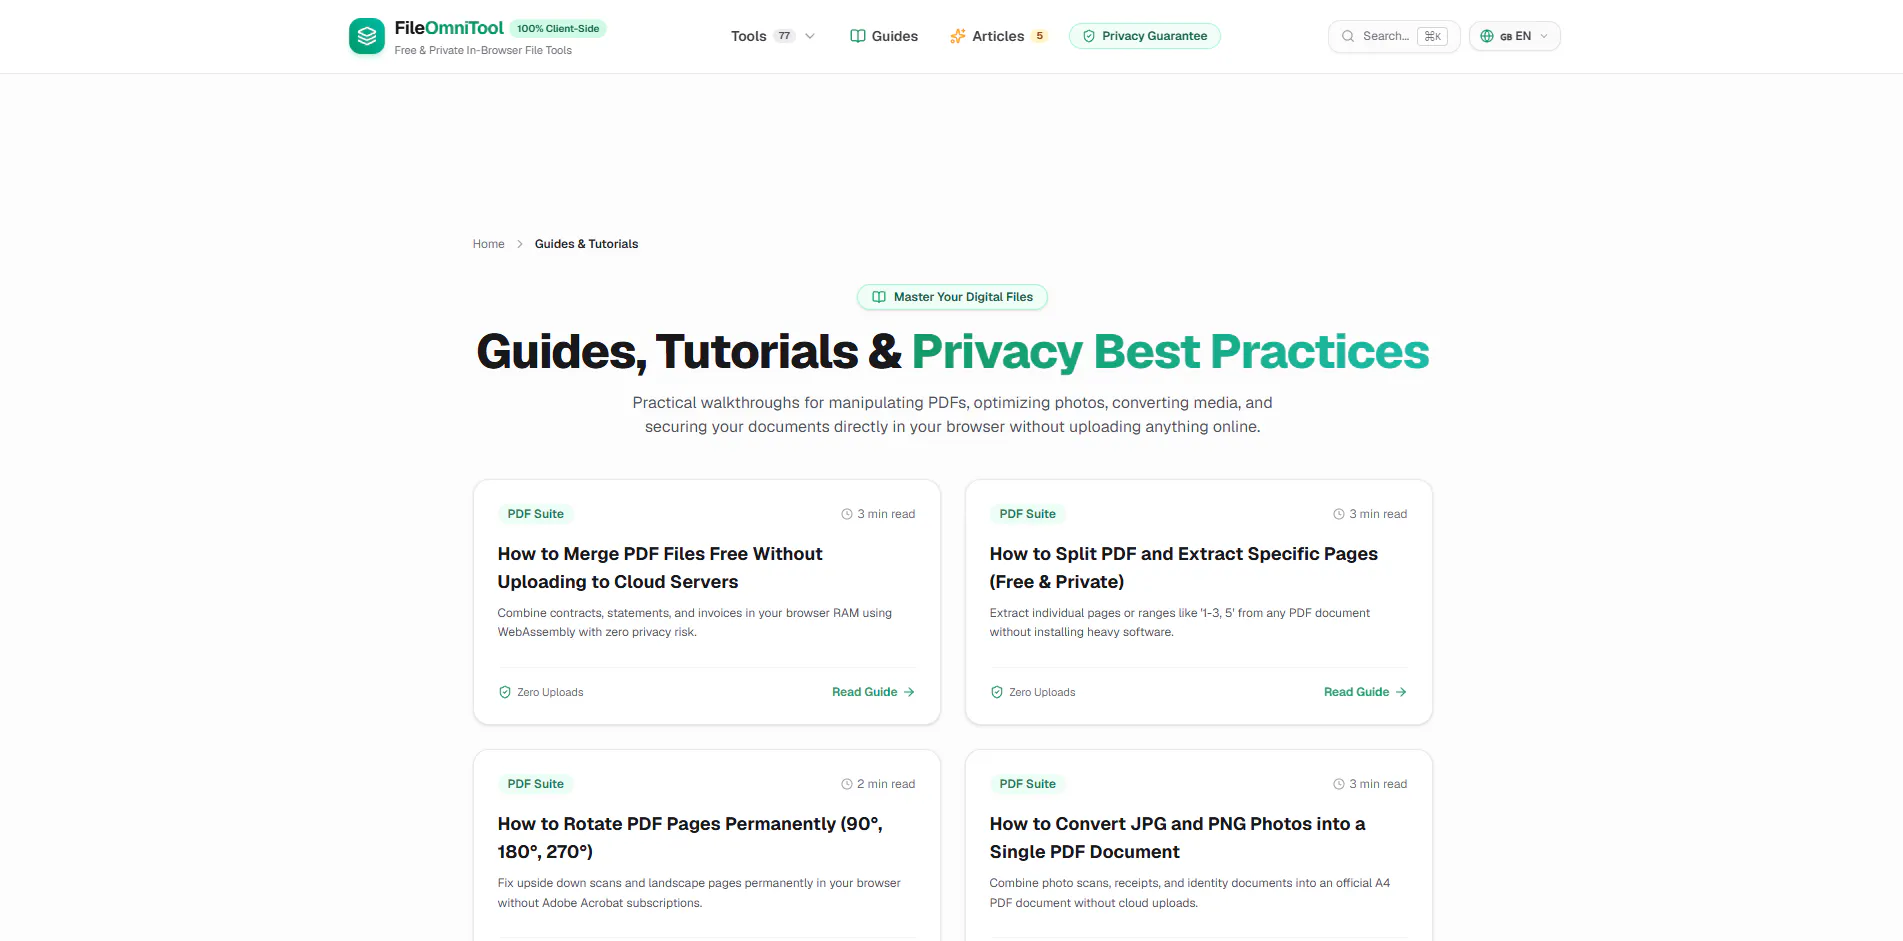Viewport: 1903px width, 941px height.
Task: Click PDF Suite tag on Rotate PDF card
Action: click(535, 784)
